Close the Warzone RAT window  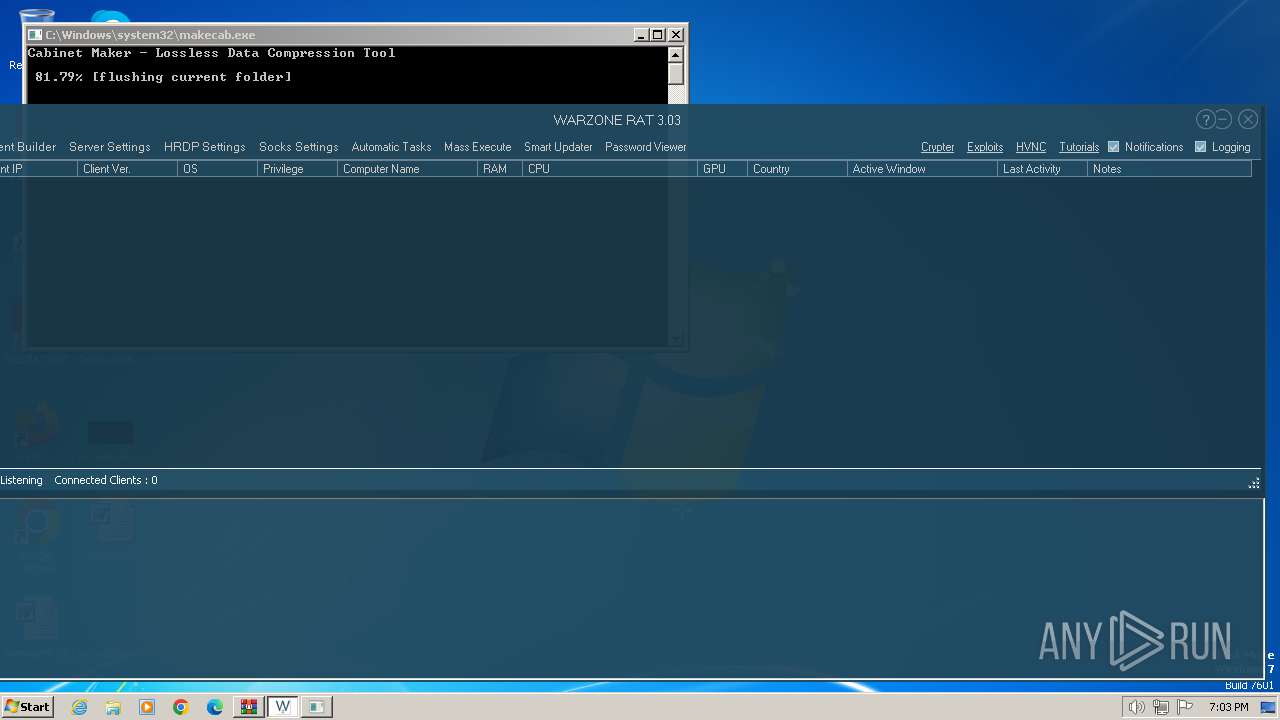pos(1248,119)
